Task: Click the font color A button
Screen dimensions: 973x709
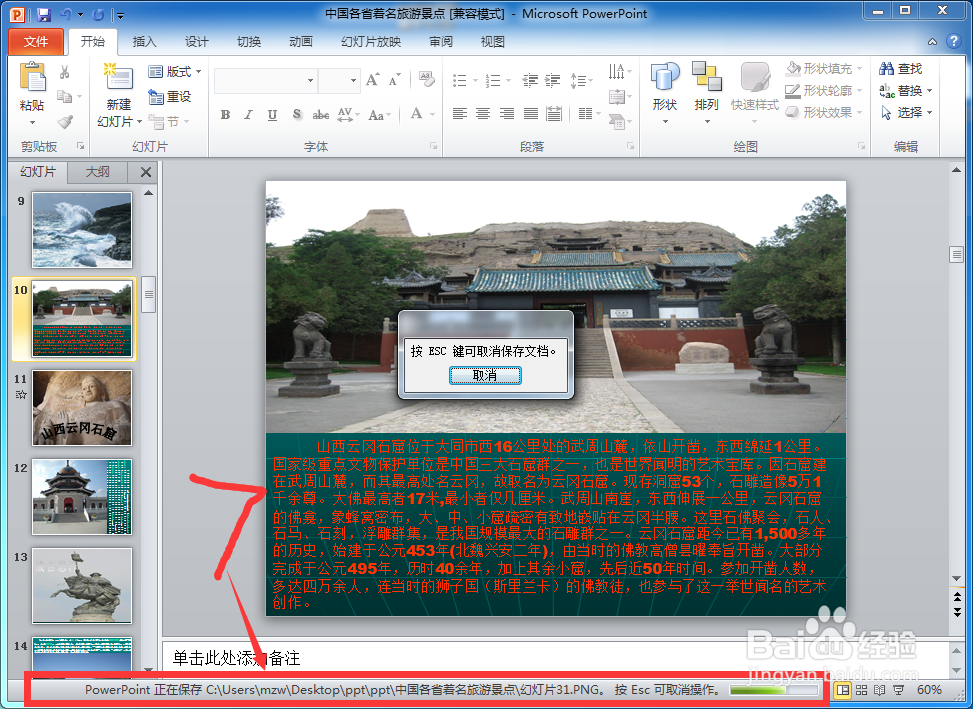Action: (x=416, y=114)
